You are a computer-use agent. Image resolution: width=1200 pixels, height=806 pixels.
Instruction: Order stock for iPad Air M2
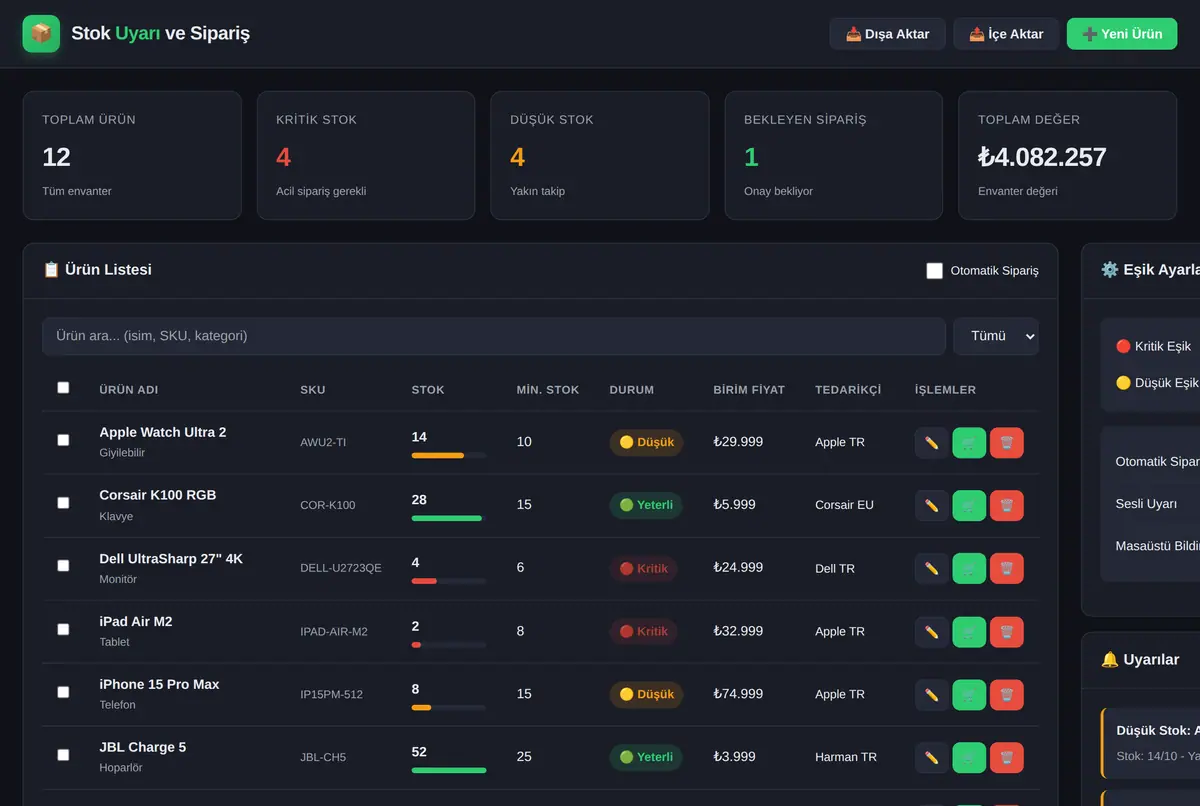[x=969, y=631]
